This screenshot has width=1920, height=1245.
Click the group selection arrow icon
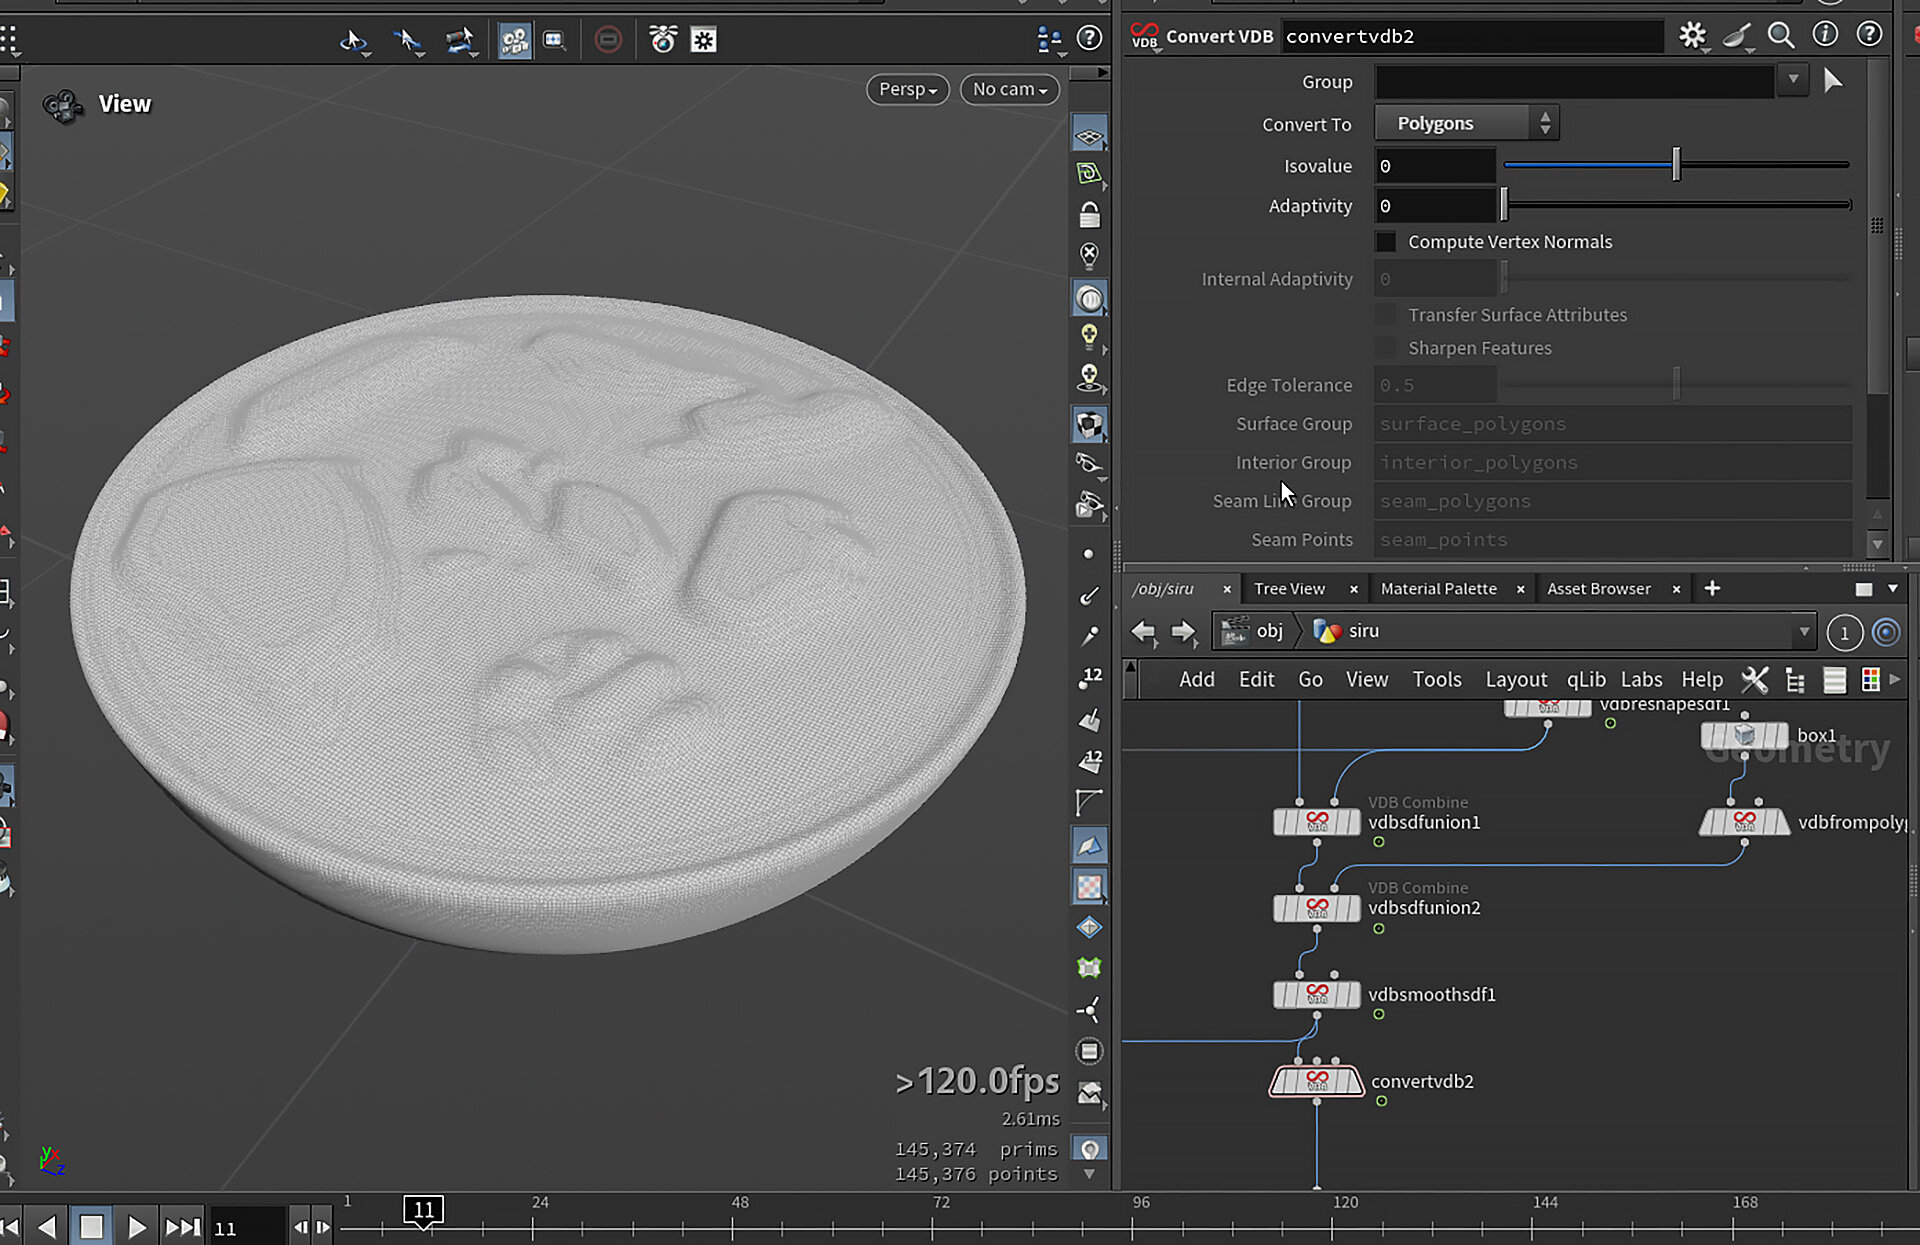click(x=1832, y=81)
